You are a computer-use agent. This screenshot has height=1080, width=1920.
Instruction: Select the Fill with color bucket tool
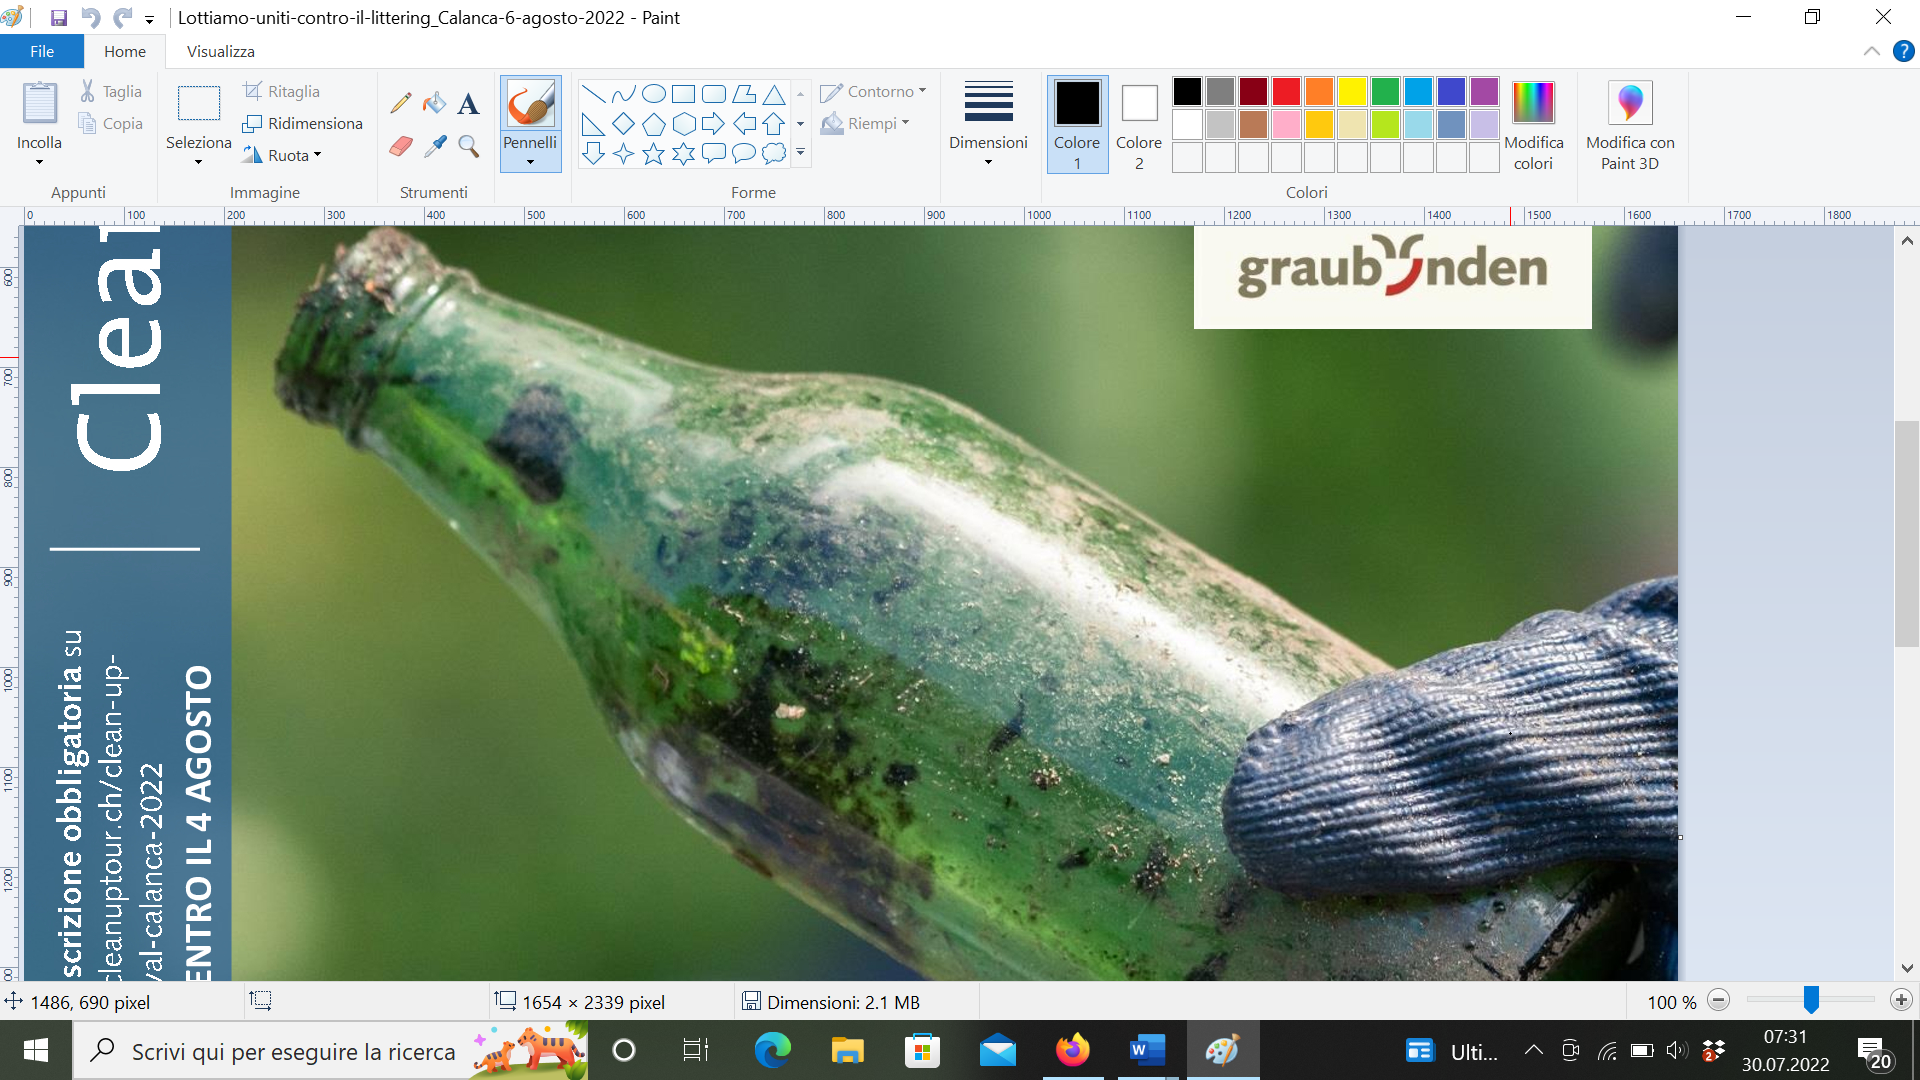(434, 103)
